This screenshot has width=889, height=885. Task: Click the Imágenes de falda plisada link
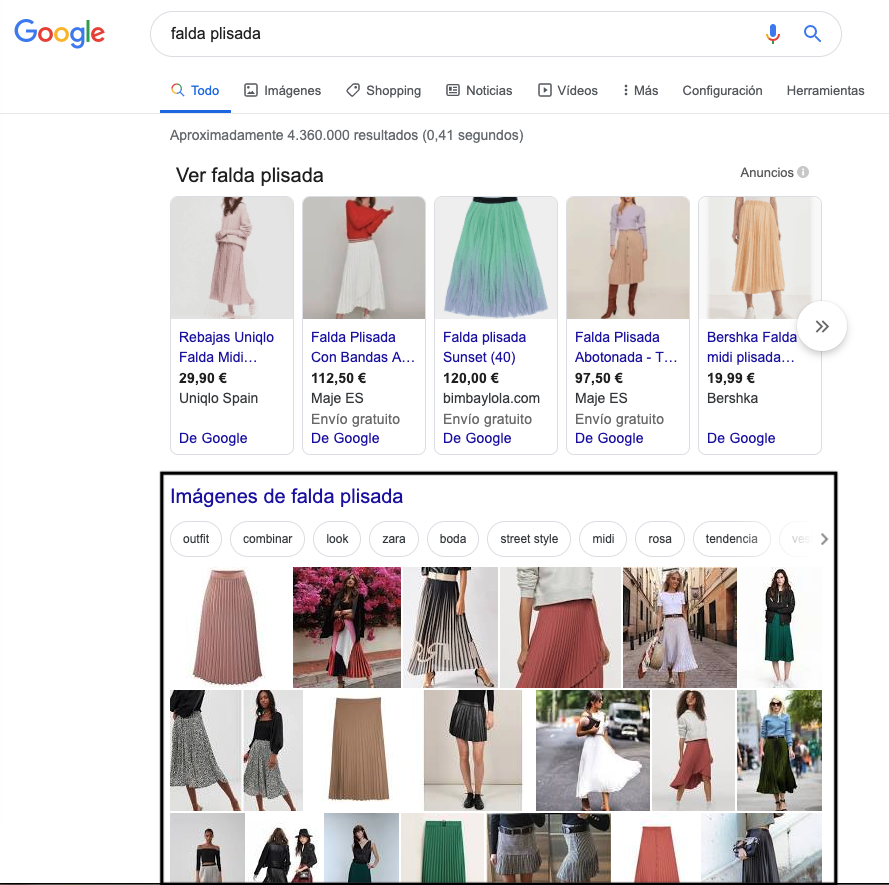(287, 496)
